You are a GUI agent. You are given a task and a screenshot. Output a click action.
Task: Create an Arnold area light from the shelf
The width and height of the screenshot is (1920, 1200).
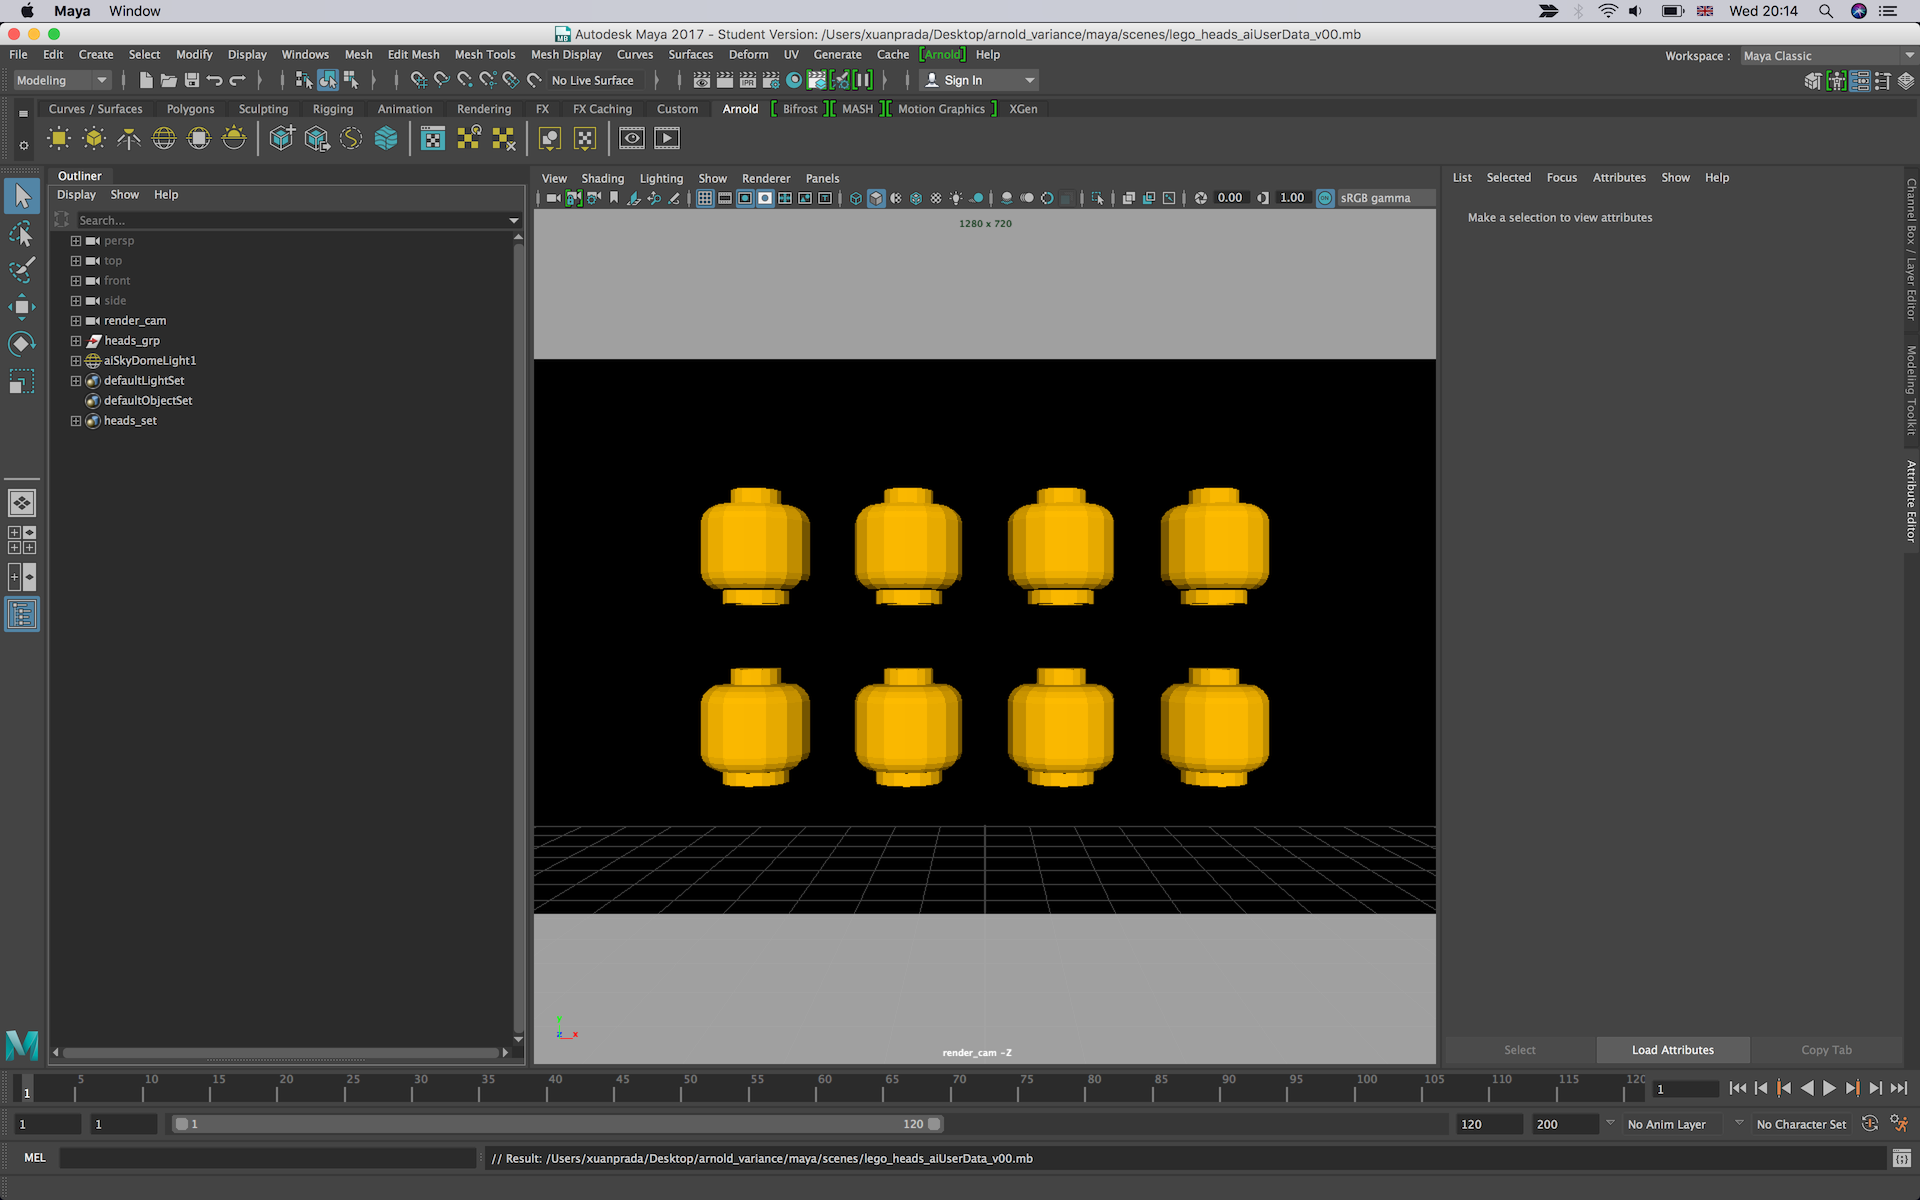[59, 138]
